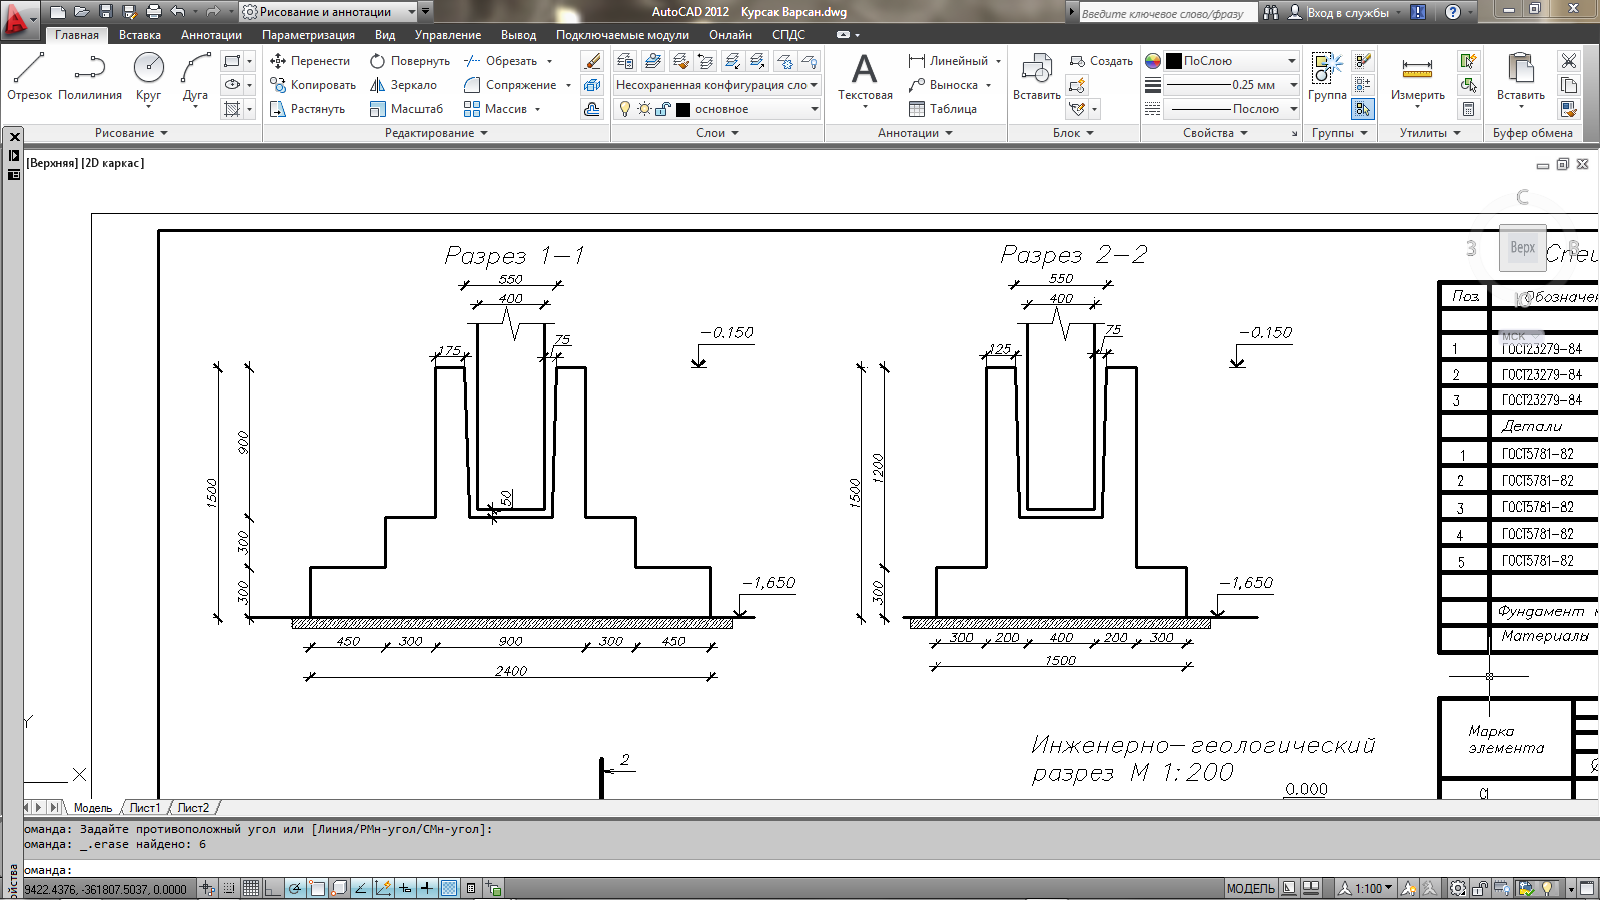Toggle the МОДЕЛЬ model space button
The image size is (1600, 900).
(1250, 888)
